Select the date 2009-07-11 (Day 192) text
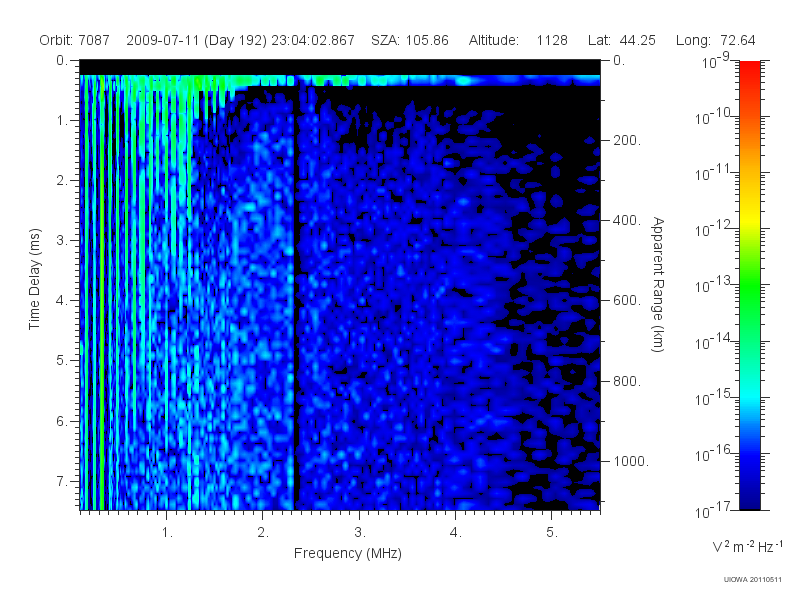Image resolution: width=800 pixels, height=600 pixels. coord(196,40)
